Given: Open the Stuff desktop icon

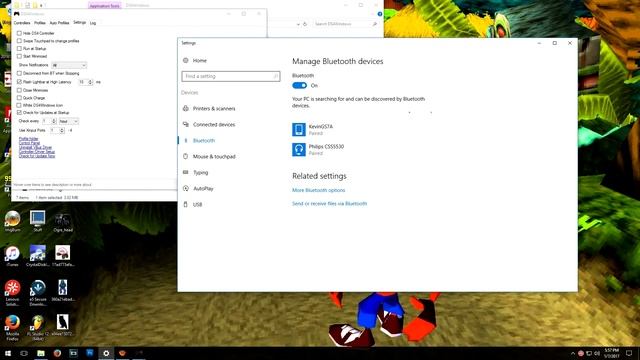Looking at the screenshot, I should click(x=38, y=222).
